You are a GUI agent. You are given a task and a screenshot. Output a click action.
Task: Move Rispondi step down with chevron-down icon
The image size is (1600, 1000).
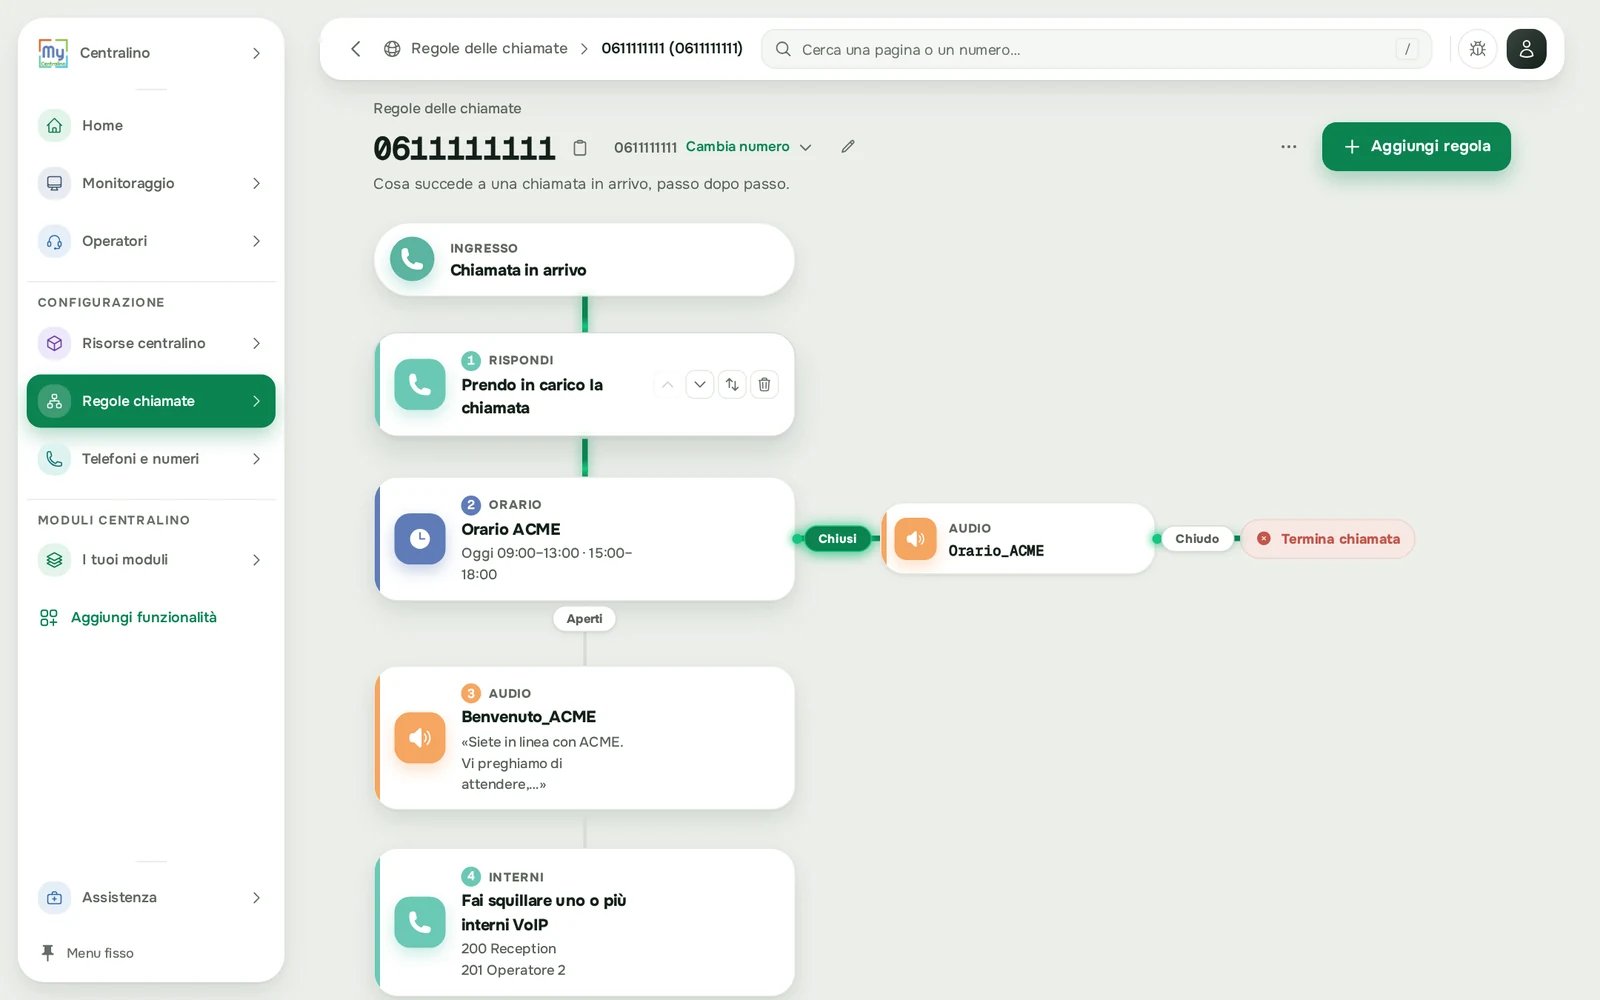click(700, 385)
